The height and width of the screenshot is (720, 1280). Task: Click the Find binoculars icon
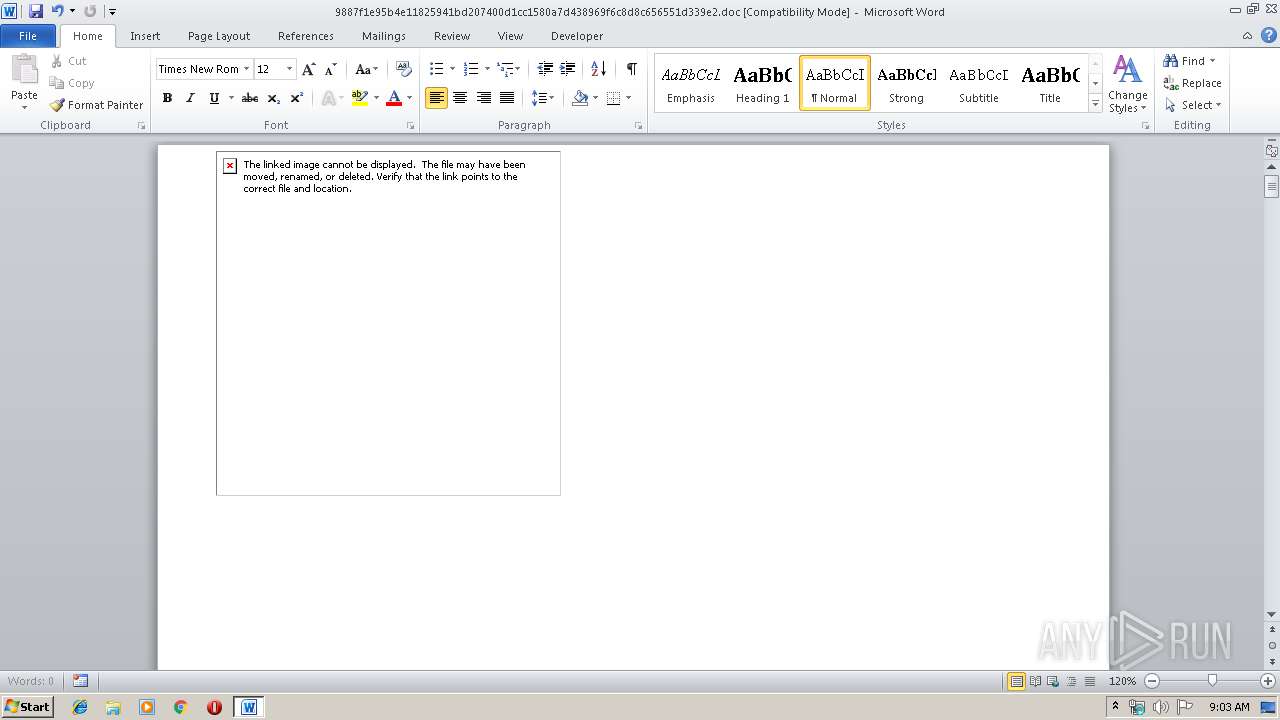coord(1170,61)
